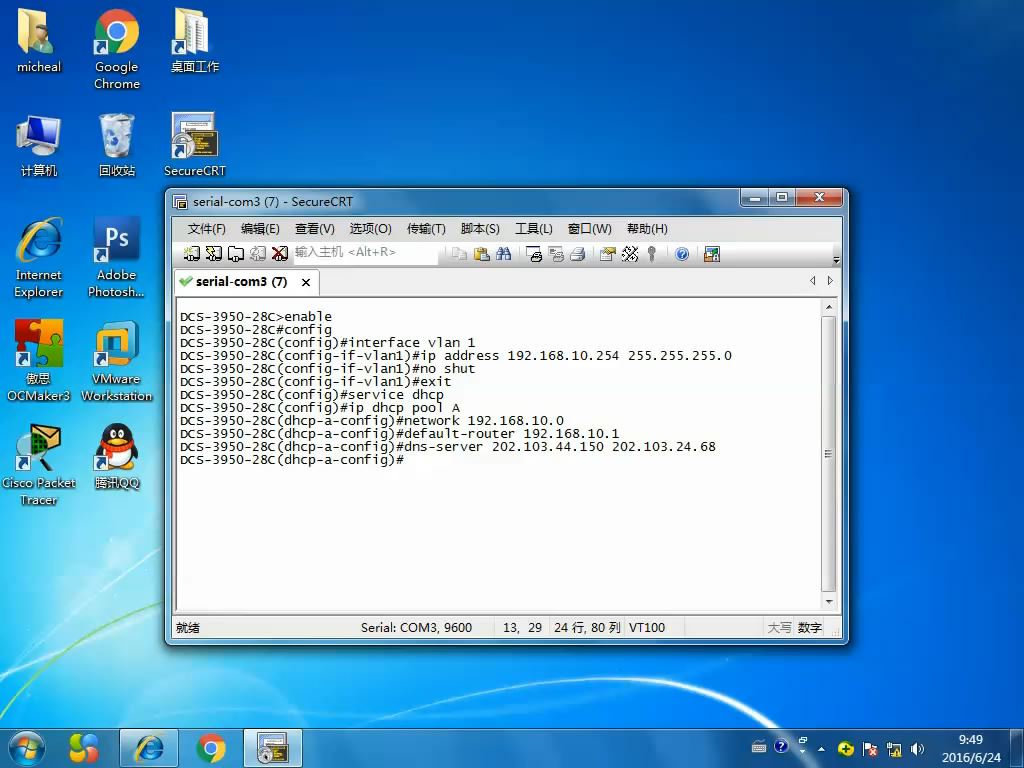Select the 傲思 OCMaker3 desktop shortcut
Image resolution: width=1024 pixels, height=768 pixels.
[39, 361]
